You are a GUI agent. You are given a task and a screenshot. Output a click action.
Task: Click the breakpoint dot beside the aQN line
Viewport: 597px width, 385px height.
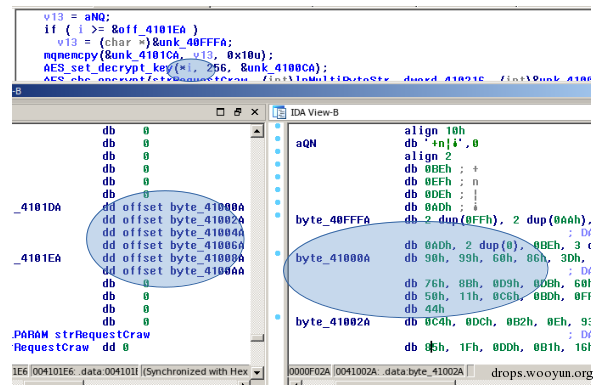point(278,139)
